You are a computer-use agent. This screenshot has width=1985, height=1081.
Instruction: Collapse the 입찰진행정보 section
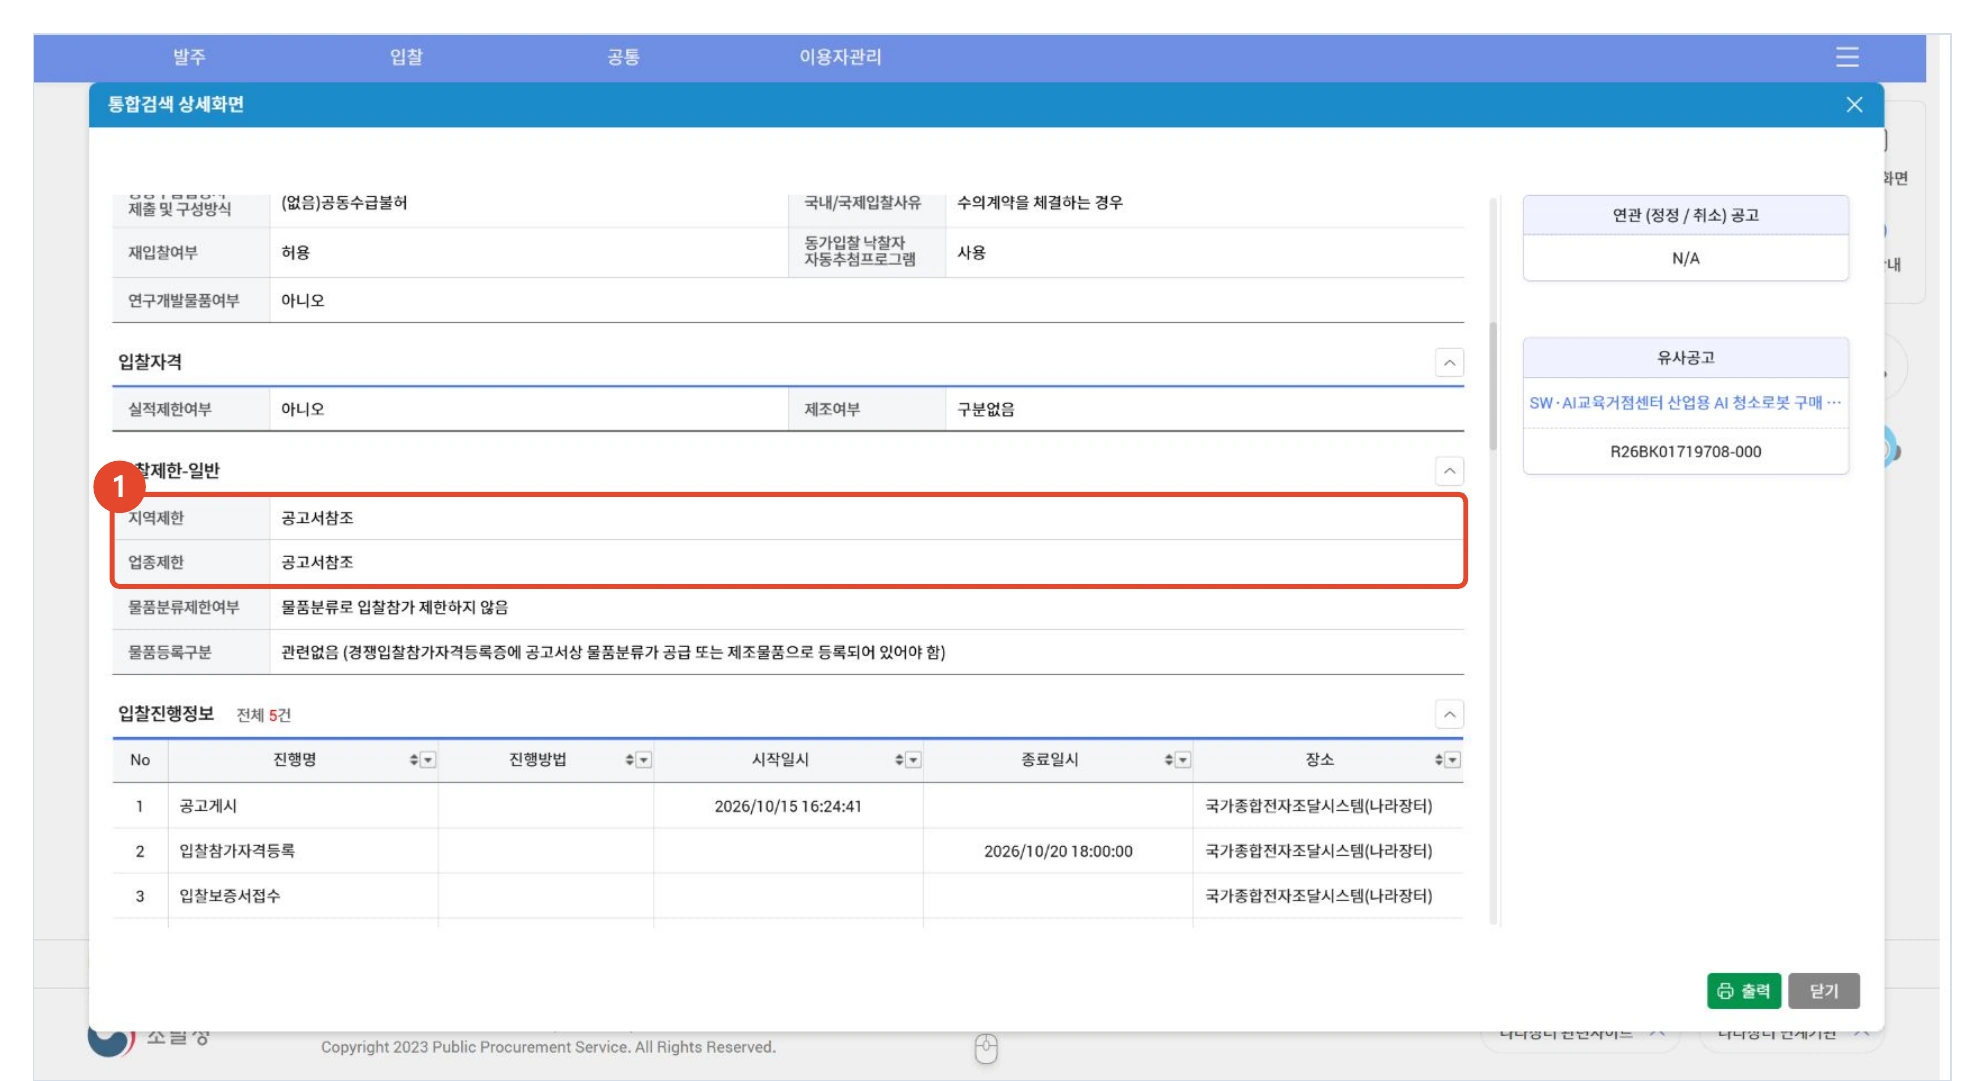pos(1449,714)
